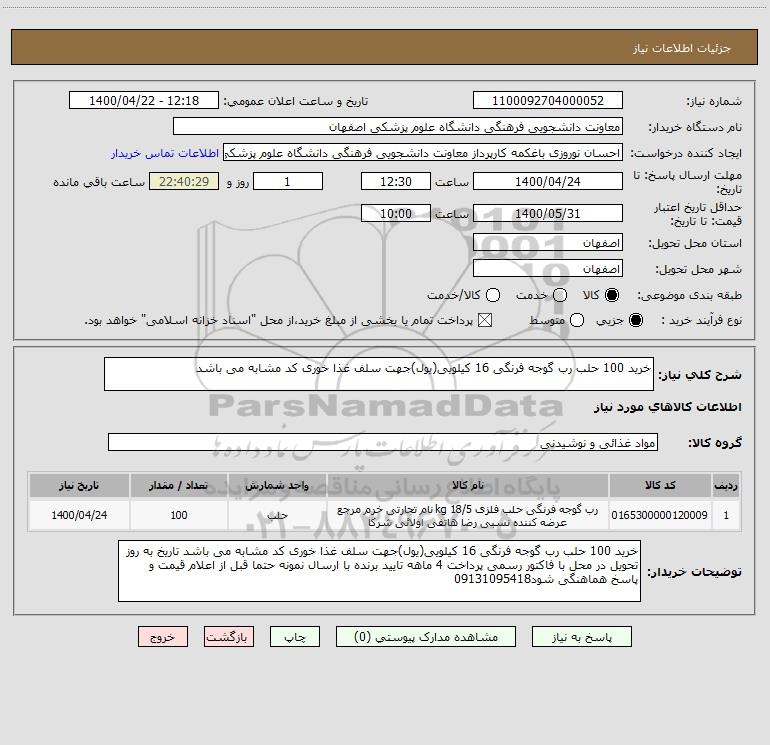Open اطلاعات تماس خریدار link
The image size is (770, 745).
click(165, 153)
